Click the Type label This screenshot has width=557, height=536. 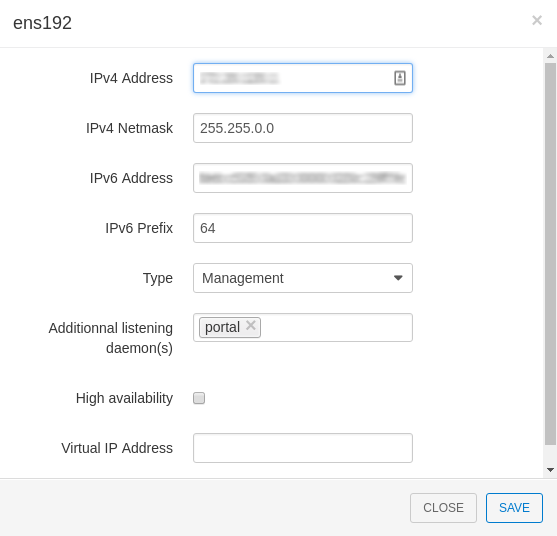[x=158, y=278]
